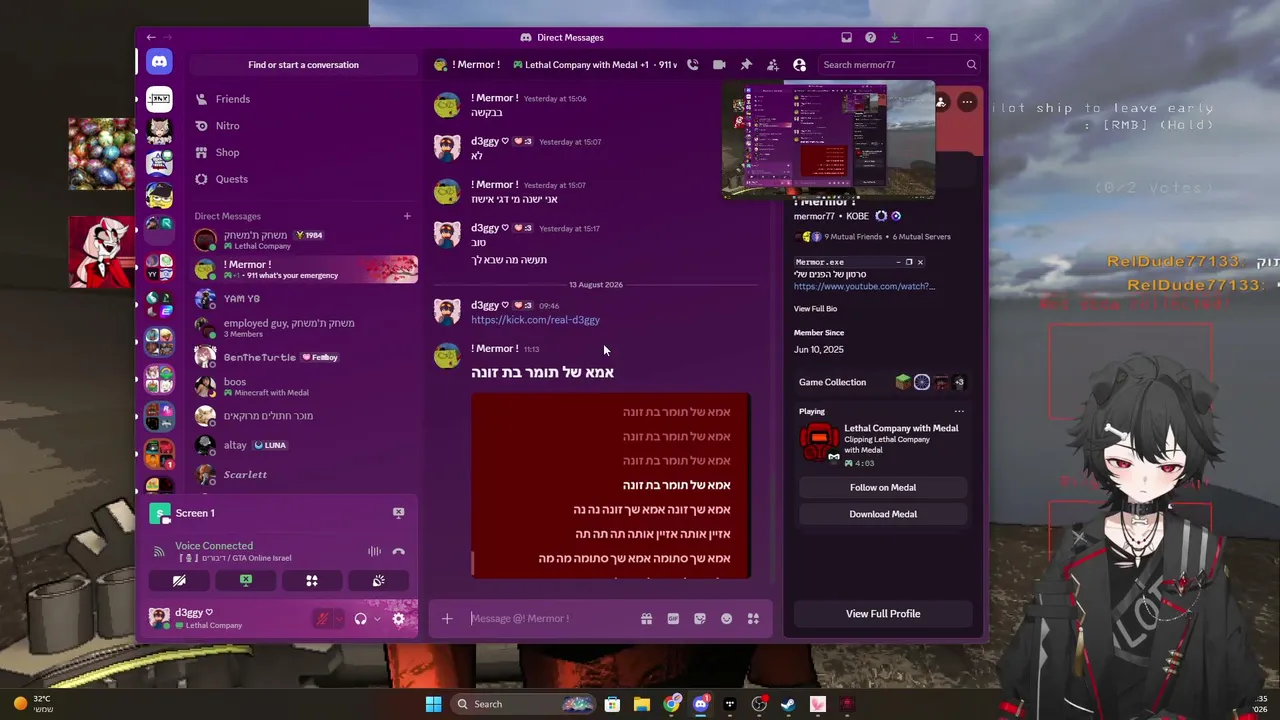The width and height of the screenshot is (1280, 720).
Task: Disconnect from the voice channel
Action: click(398, 551)
